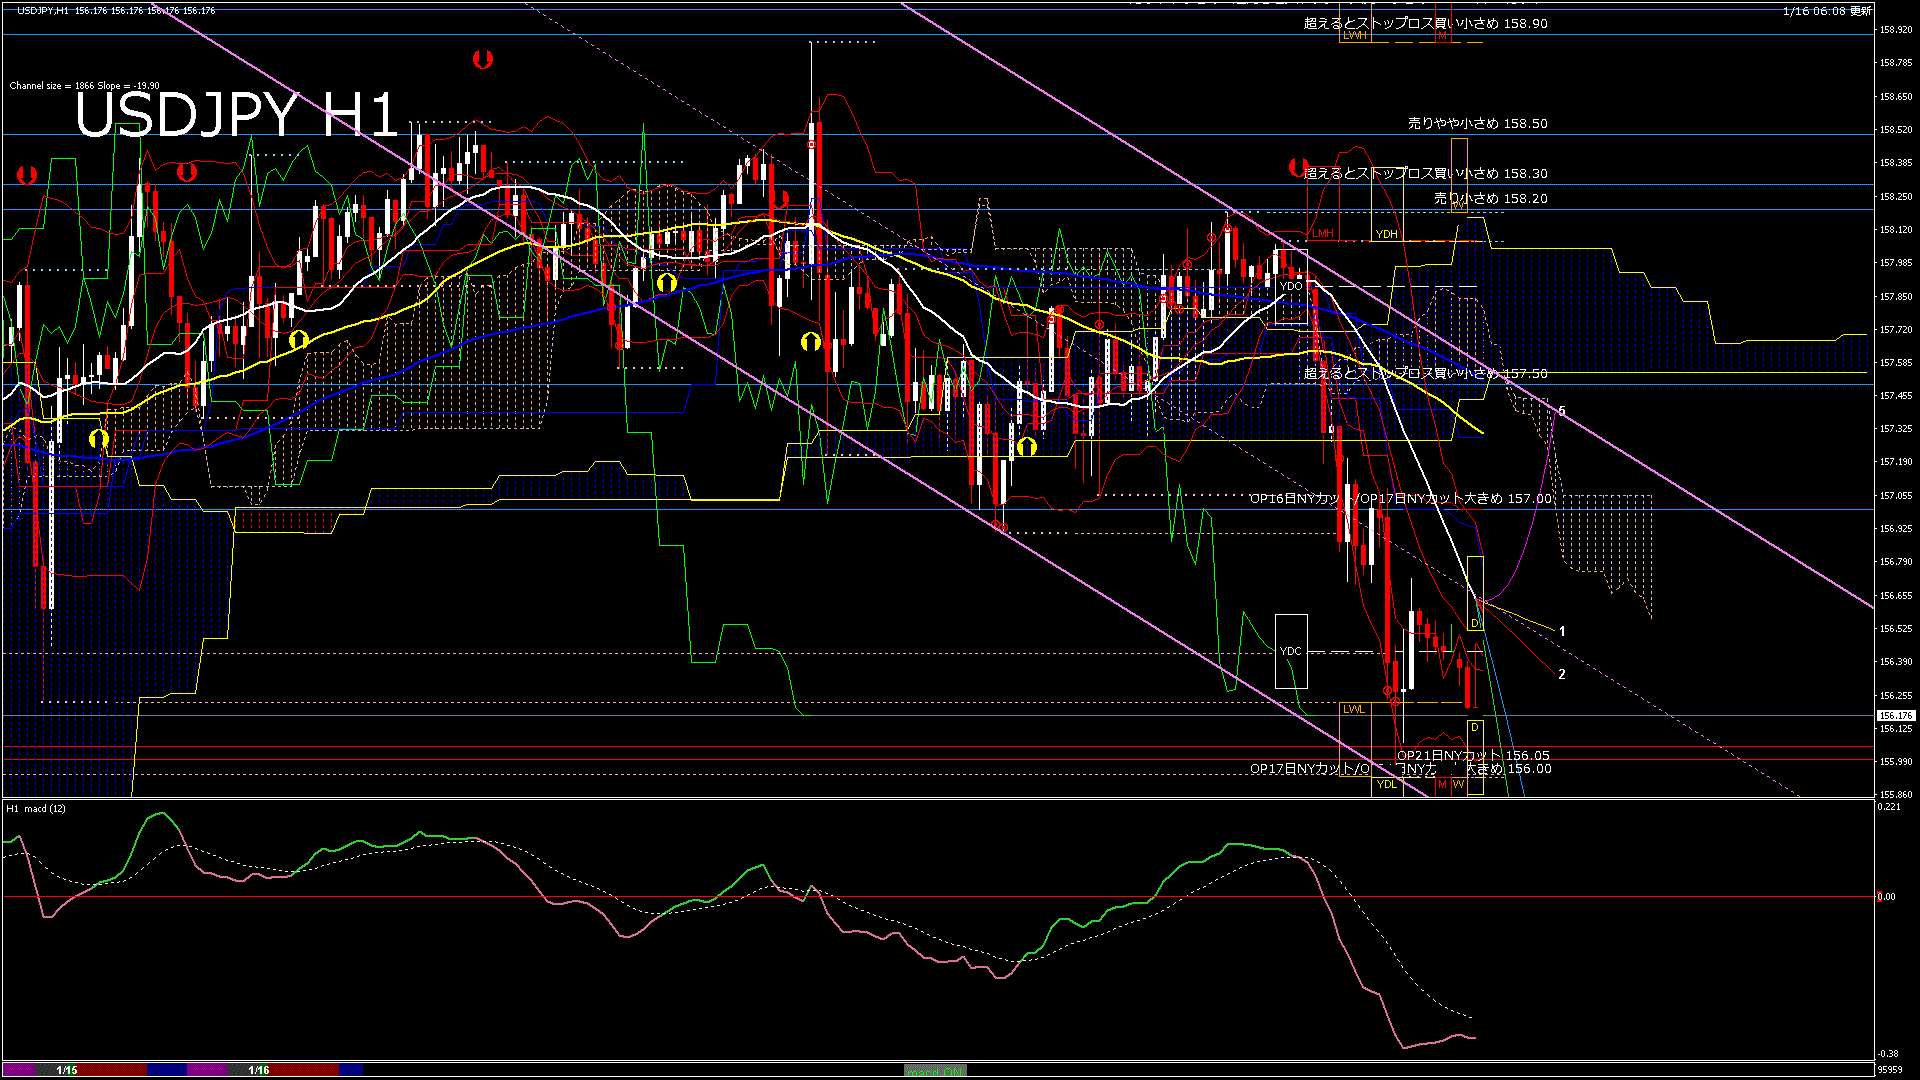Viewport: 1920px width, 1080px height.
Task: Select the second yellow up arrow from the left
Action: 298,340
